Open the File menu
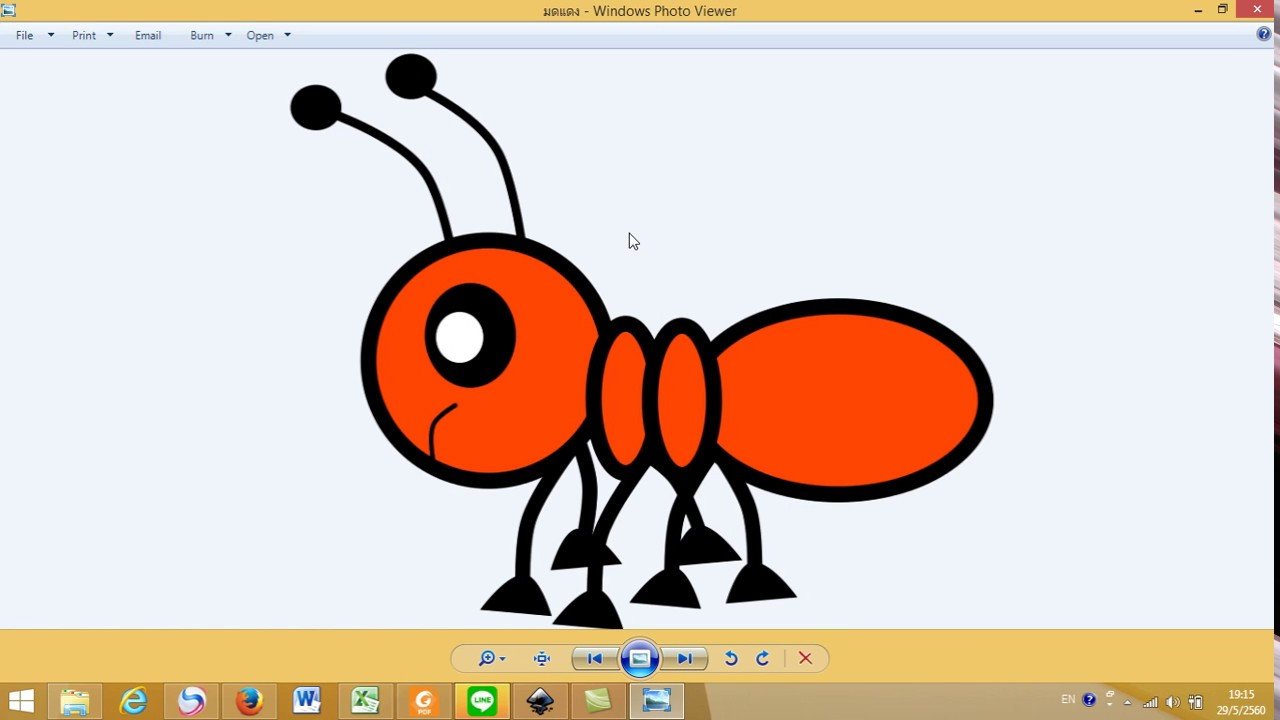Image resolution: width=1280 pixels, height=720 pixels. pos(25,35)
